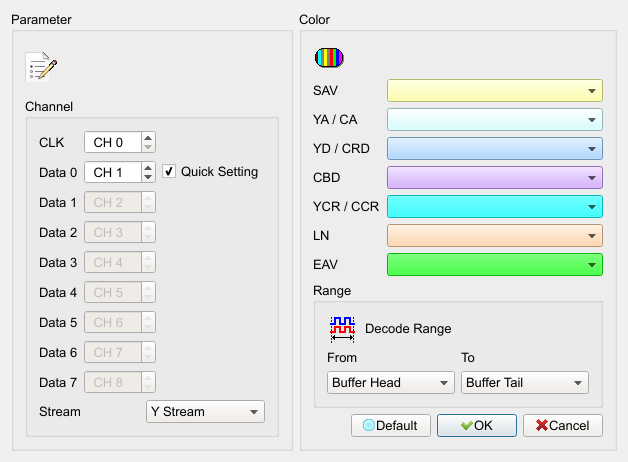Increase CLK channel with up arrow
This screenshot has width=628, height=462.
pos(148,138)
